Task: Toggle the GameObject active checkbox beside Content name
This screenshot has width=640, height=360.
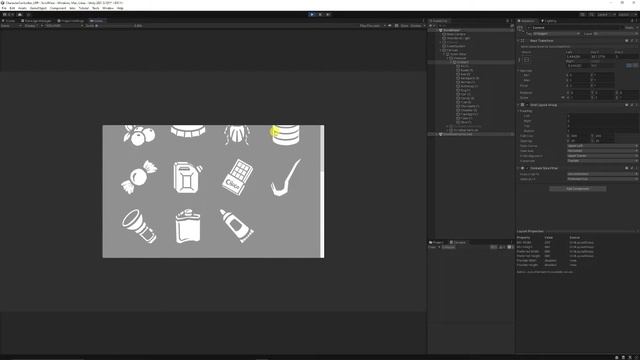Action: point(529,28)
